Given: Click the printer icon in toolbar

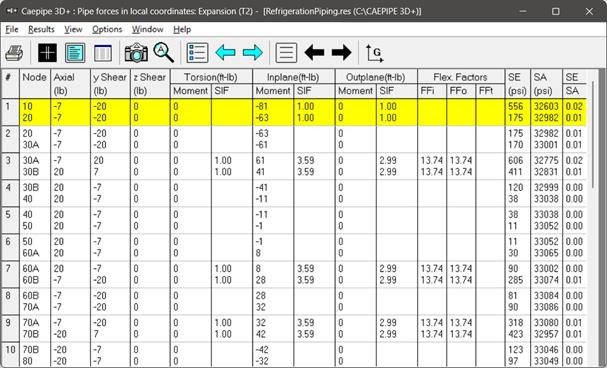Looking at the screenshot, I should [x=14, y=53].
